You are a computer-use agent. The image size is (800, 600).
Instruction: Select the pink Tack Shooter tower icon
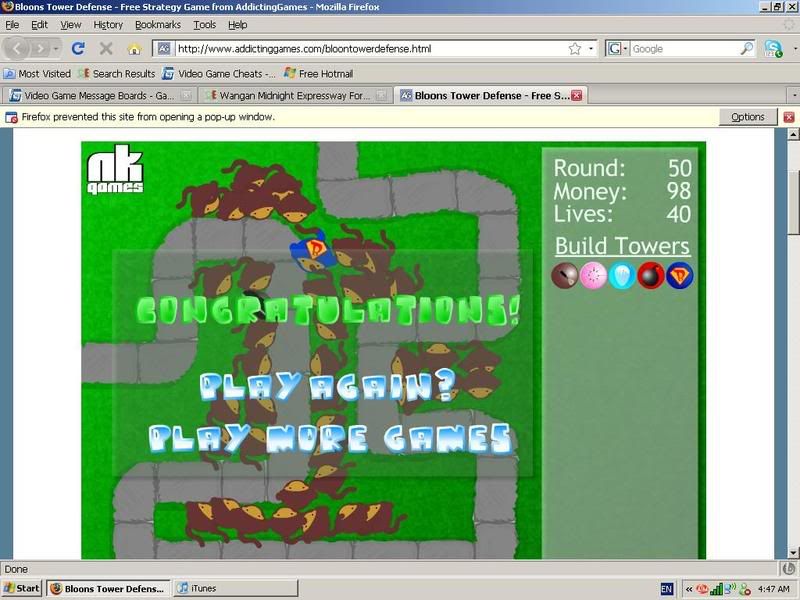[593, 276]
